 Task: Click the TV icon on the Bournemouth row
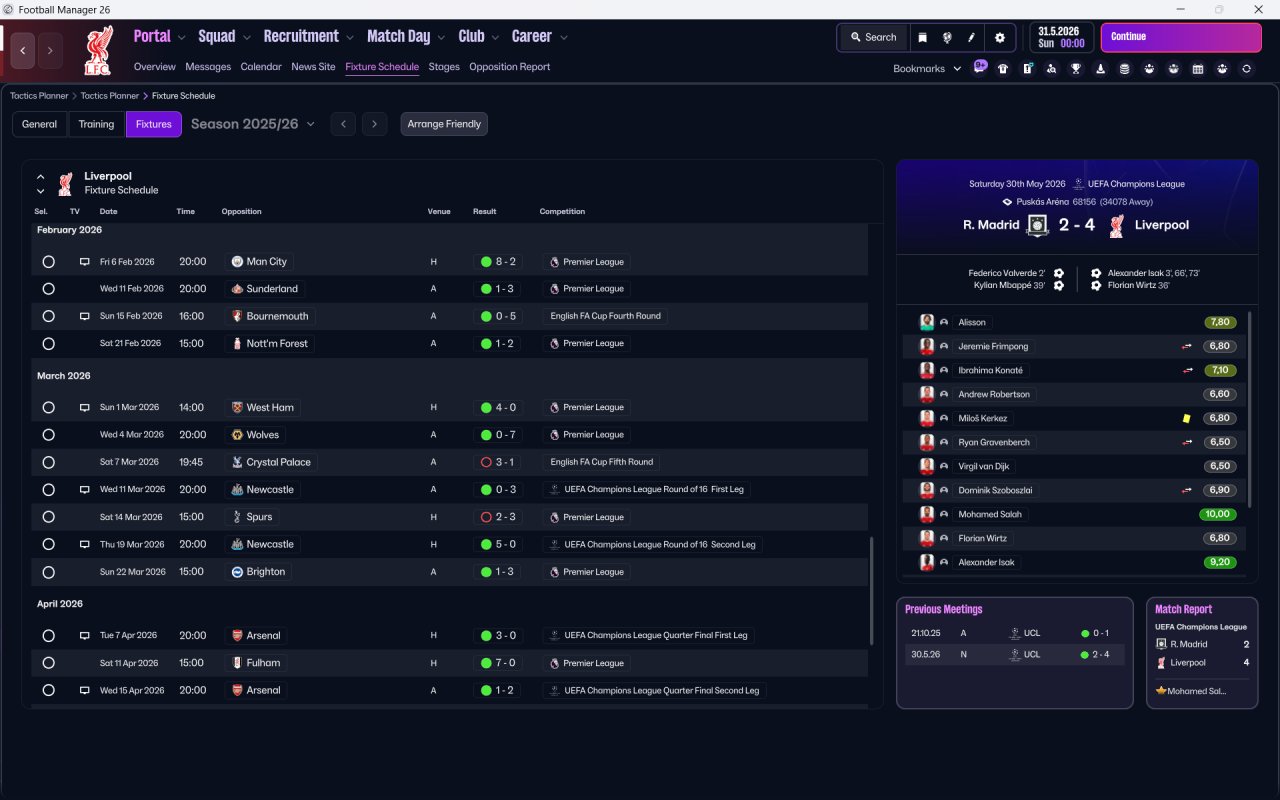pyautogui.click(x=85, y=316)
